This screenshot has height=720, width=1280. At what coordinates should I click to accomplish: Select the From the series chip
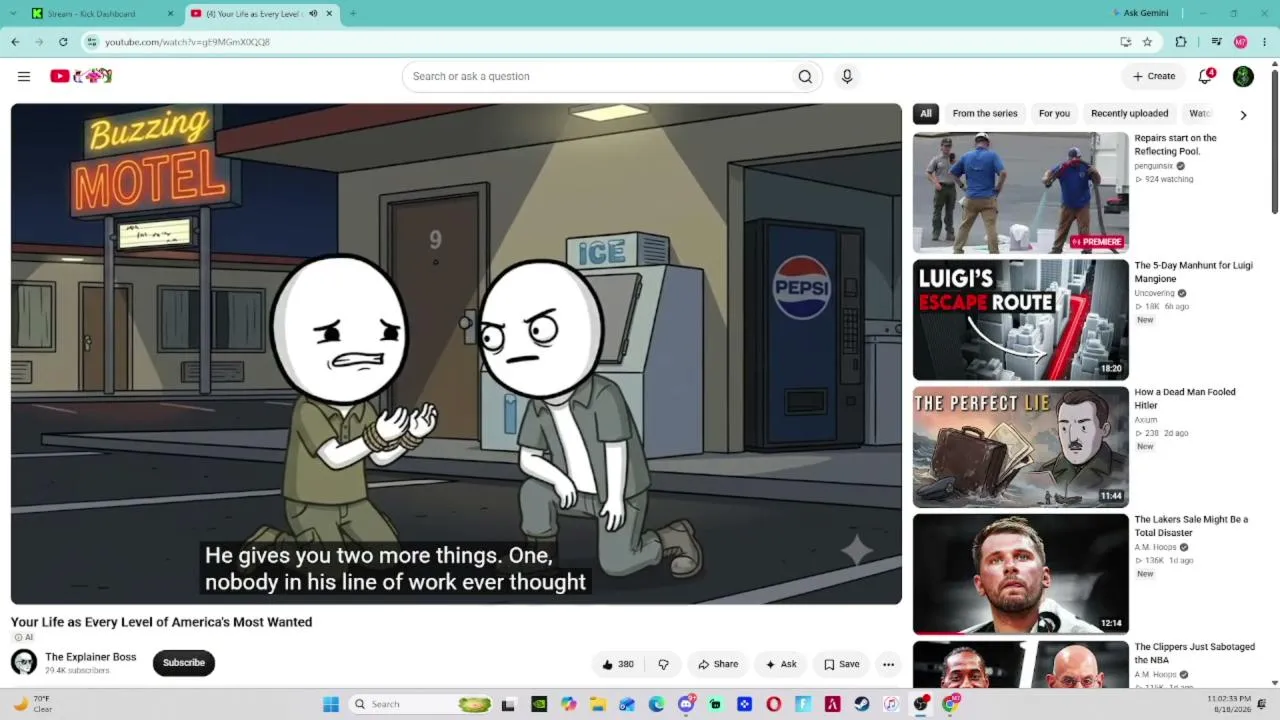coord(985,113)
